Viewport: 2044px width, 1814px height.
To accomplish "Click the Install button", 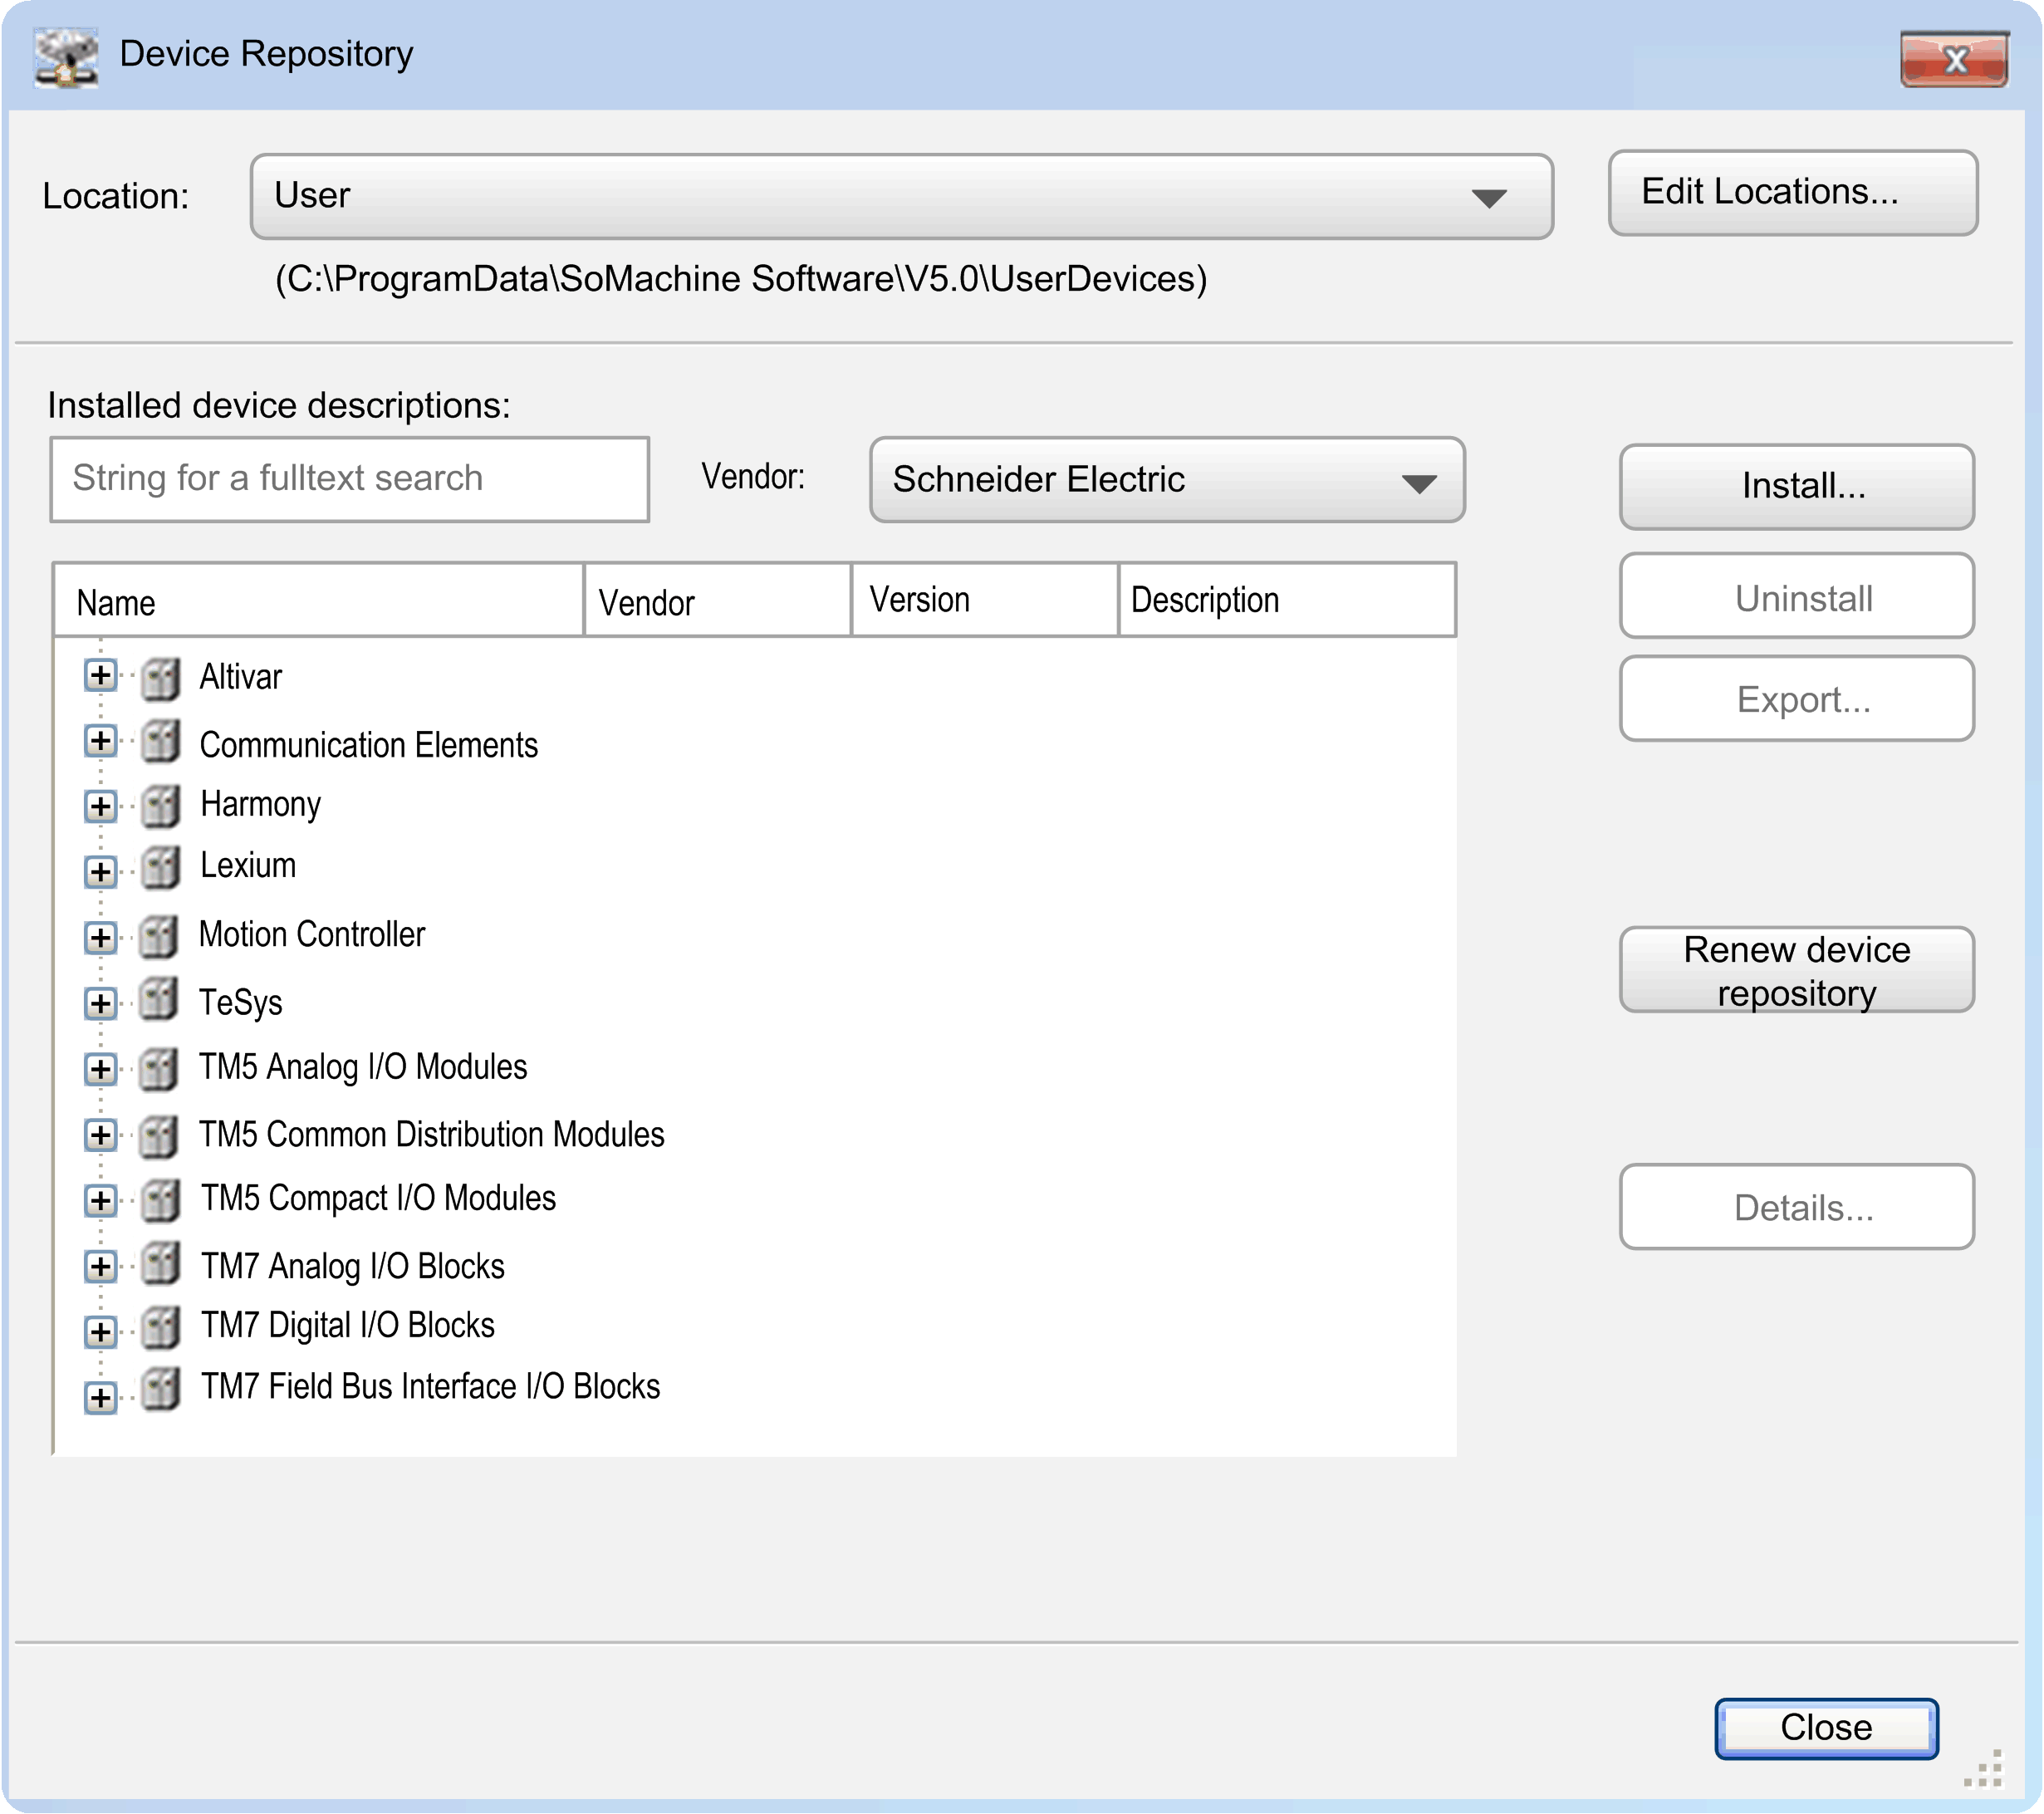I will [x=1796, y=486].
